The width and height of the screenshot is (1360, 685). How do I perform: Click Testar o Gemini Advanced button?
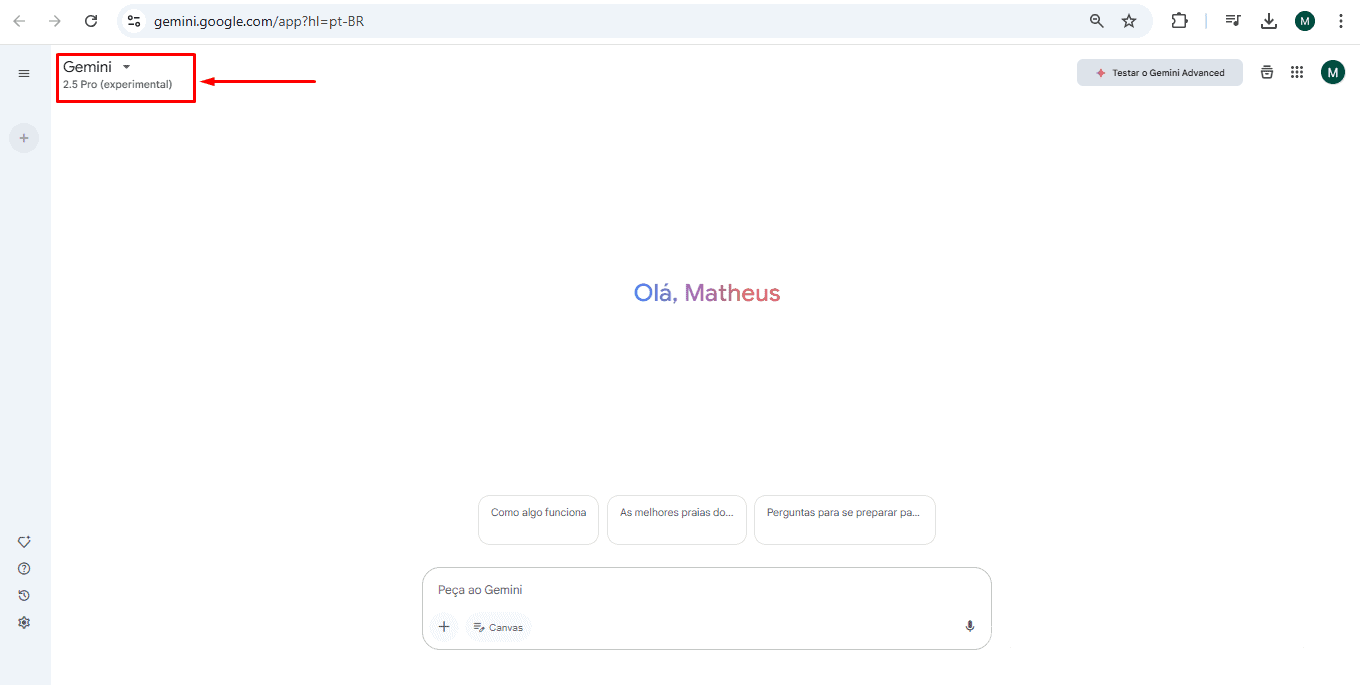coord(1160,73)
